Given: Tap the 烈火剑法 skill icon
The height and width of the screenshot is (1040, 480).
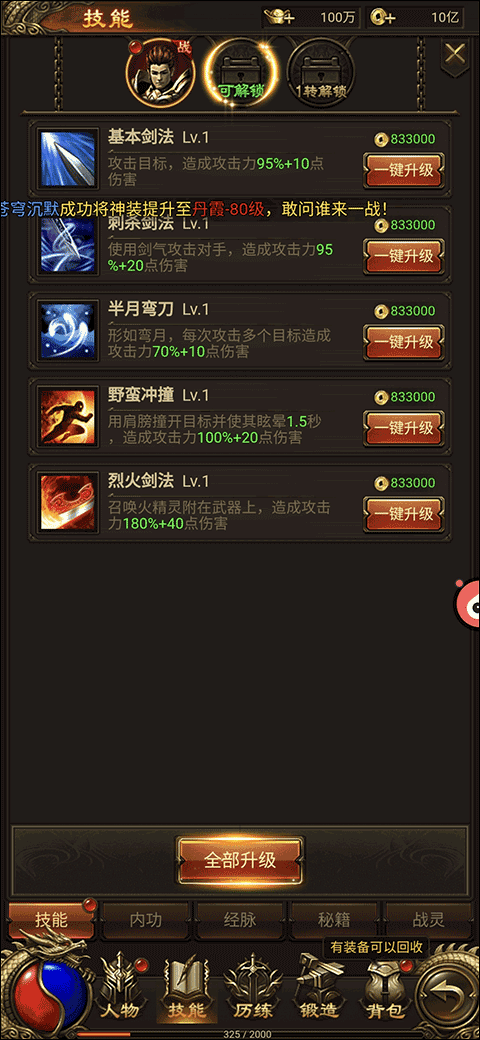Looking at the screenshot, I should click(x=67, y=503).
